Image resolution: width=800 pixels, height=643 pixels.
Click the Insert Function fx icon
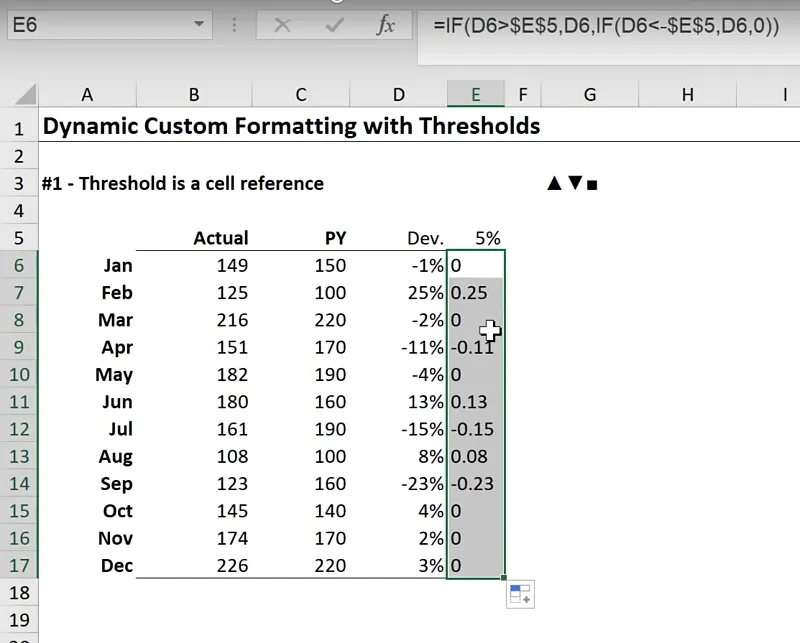tap(385, 26)
